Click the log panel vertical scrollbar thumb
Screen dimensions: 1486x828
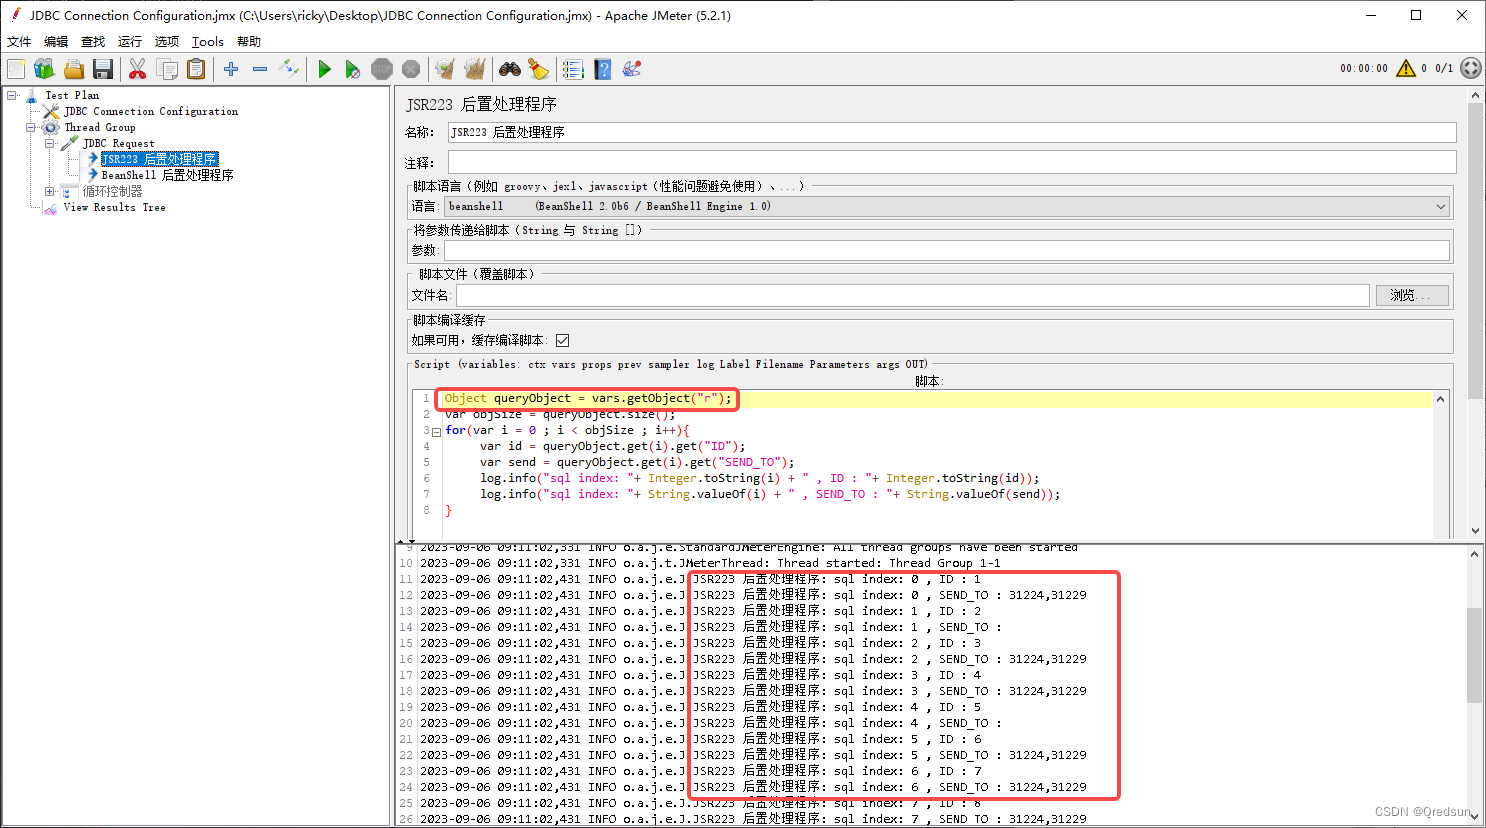coord(1475,655)
